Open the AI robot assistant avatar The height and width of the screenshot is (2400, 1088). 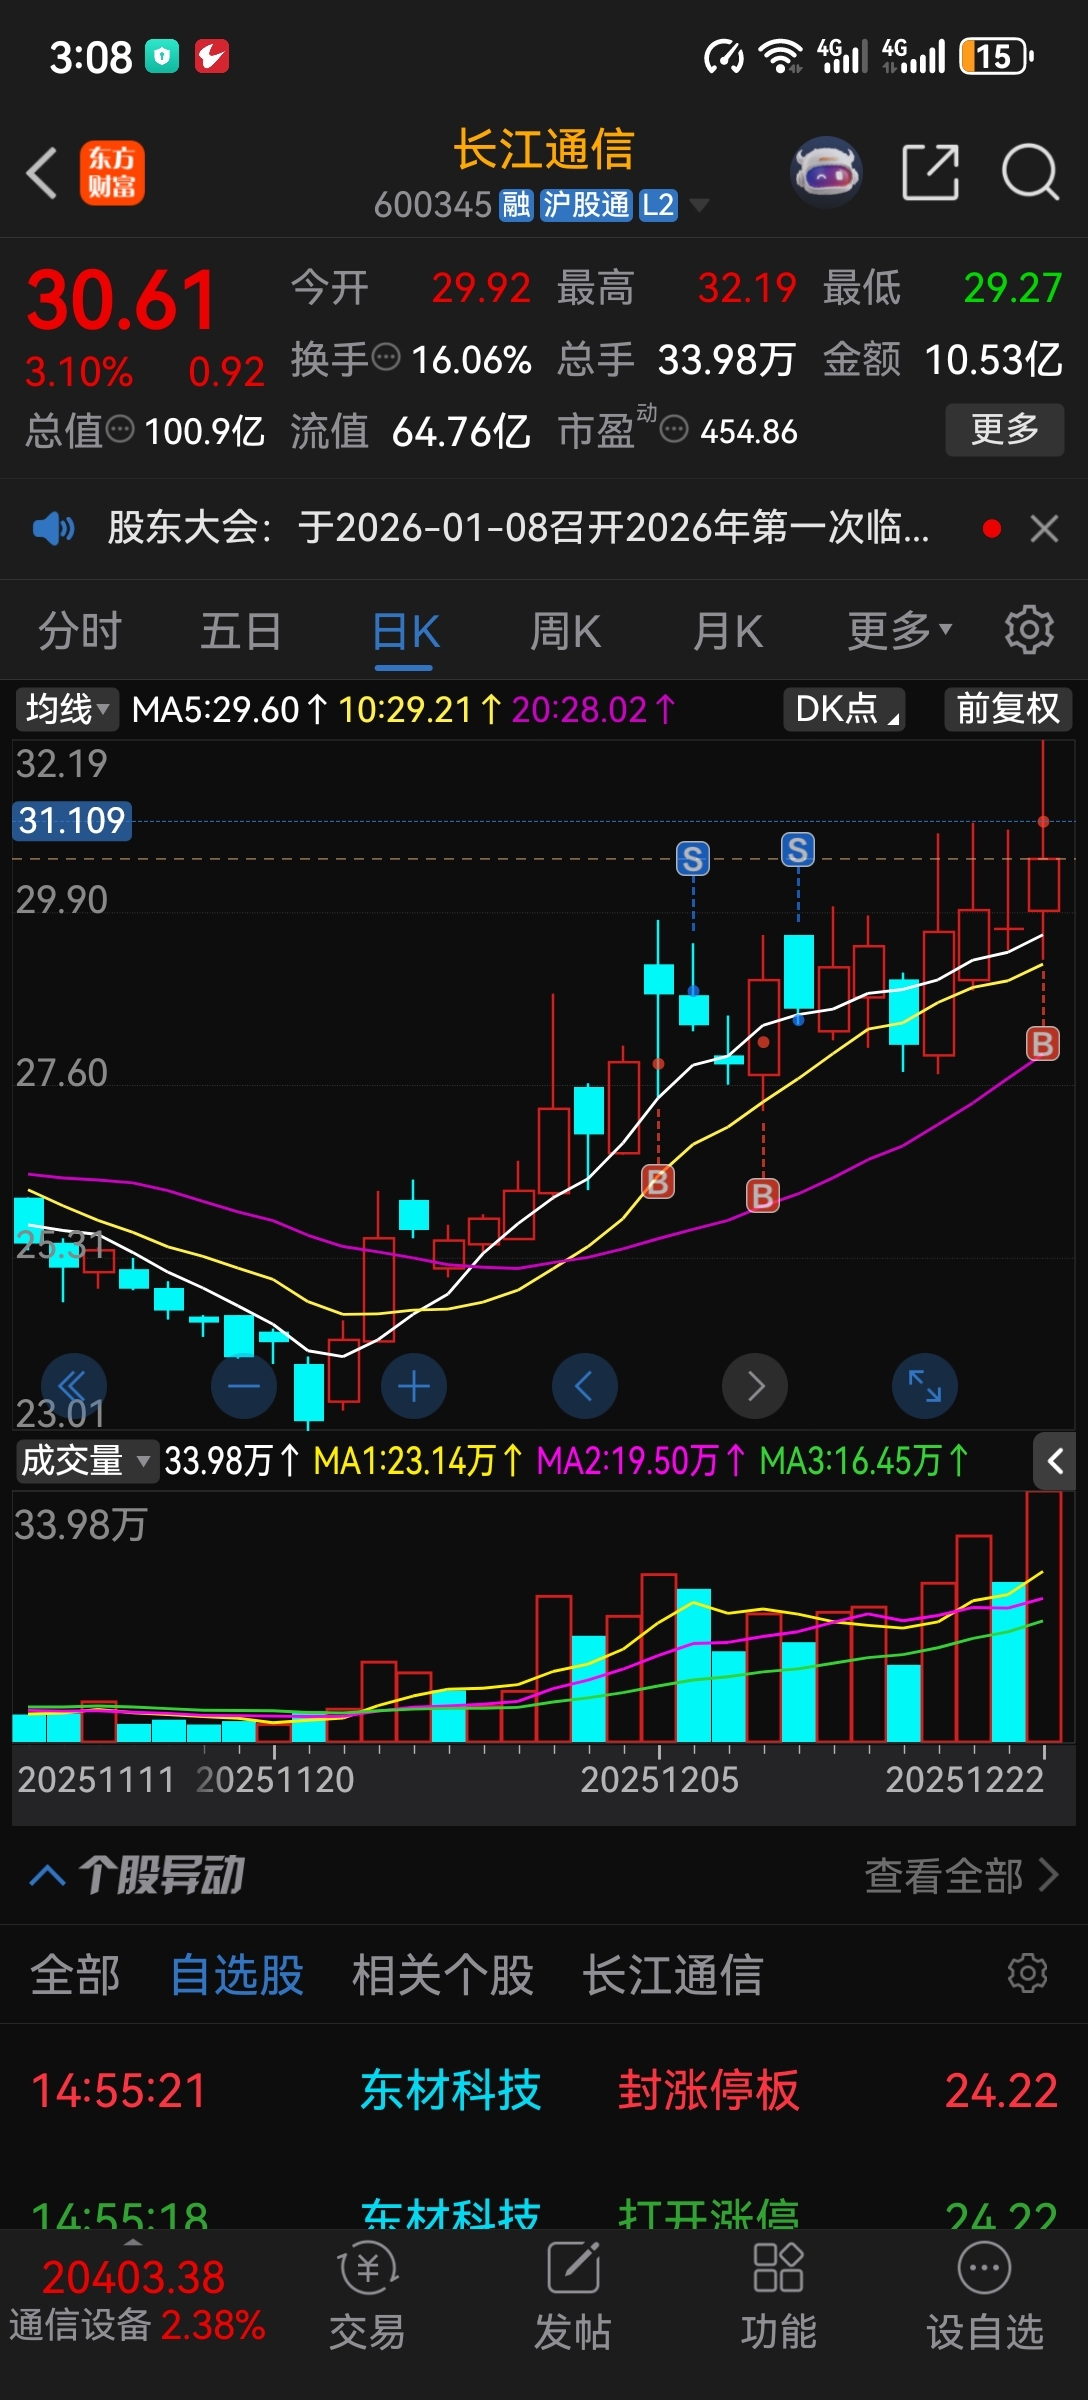pos(826,173)
